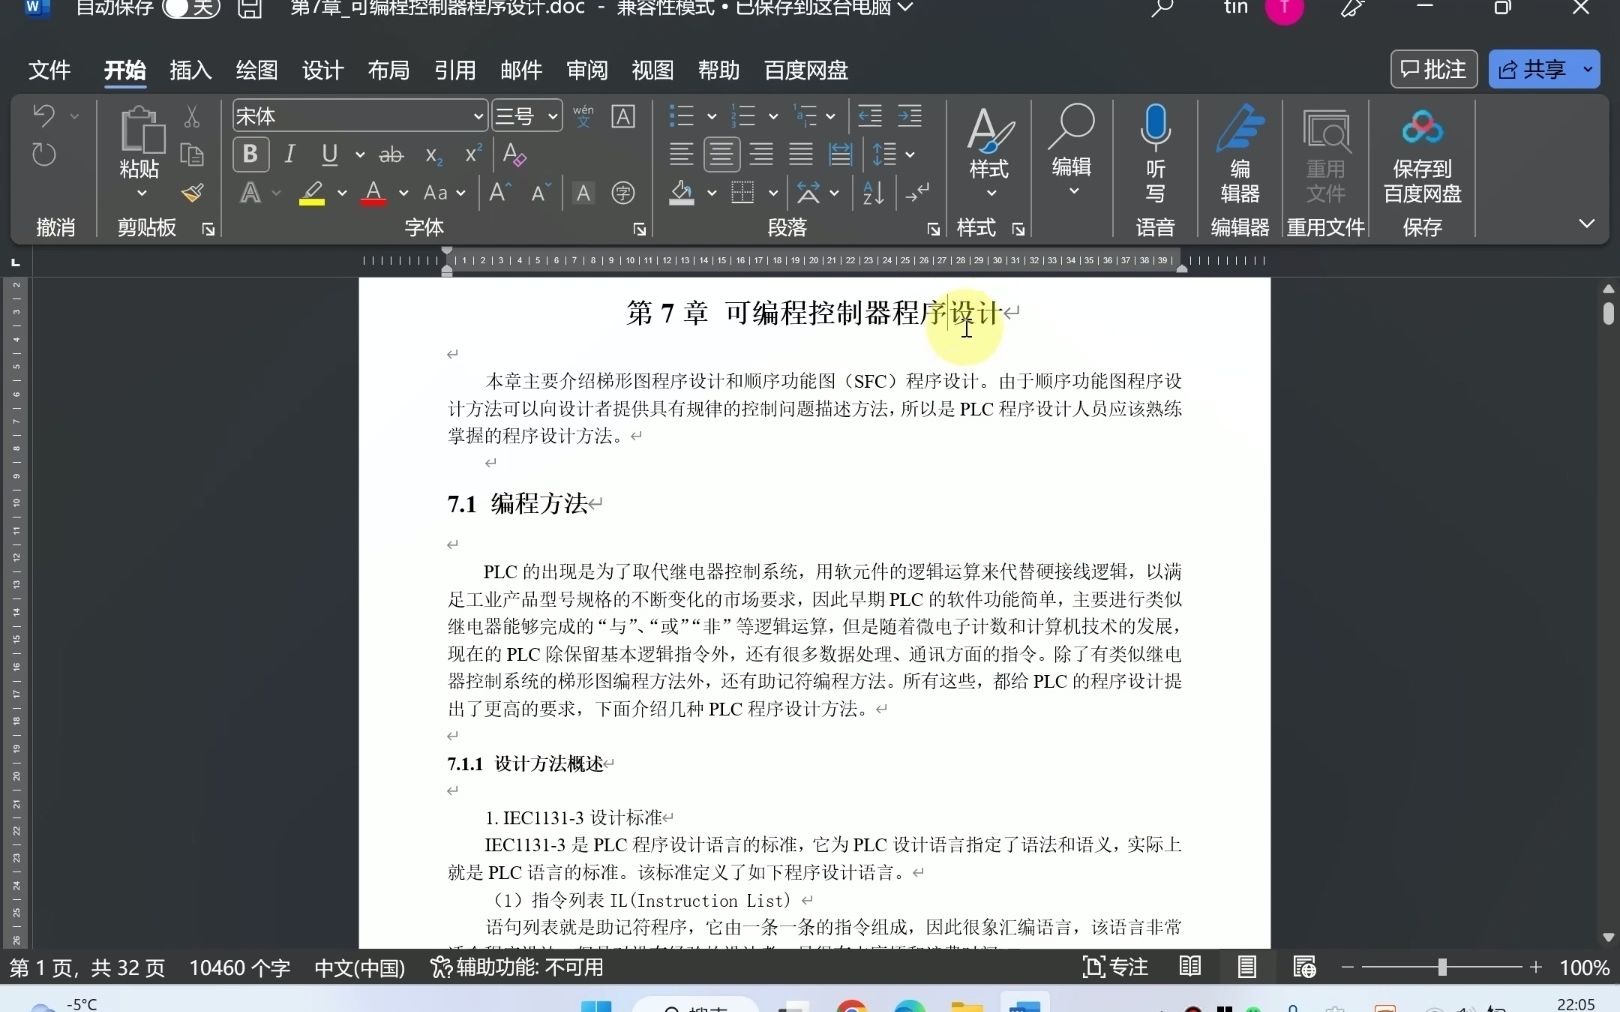Click the 10460 个字 word count

coord(240,968)
